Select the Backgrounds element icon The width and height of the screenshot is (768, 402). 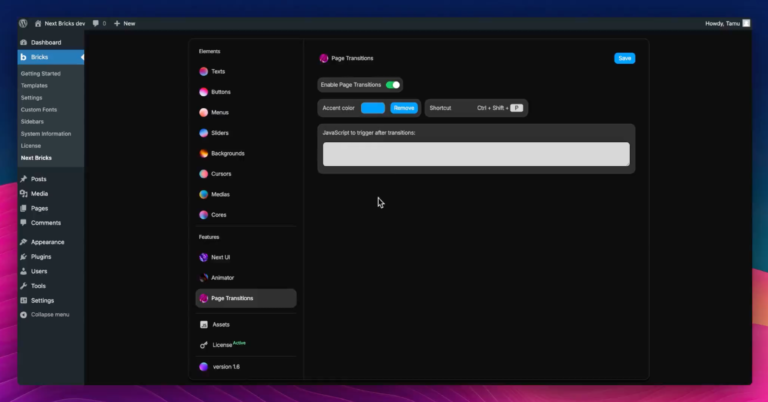coord(203,153)
